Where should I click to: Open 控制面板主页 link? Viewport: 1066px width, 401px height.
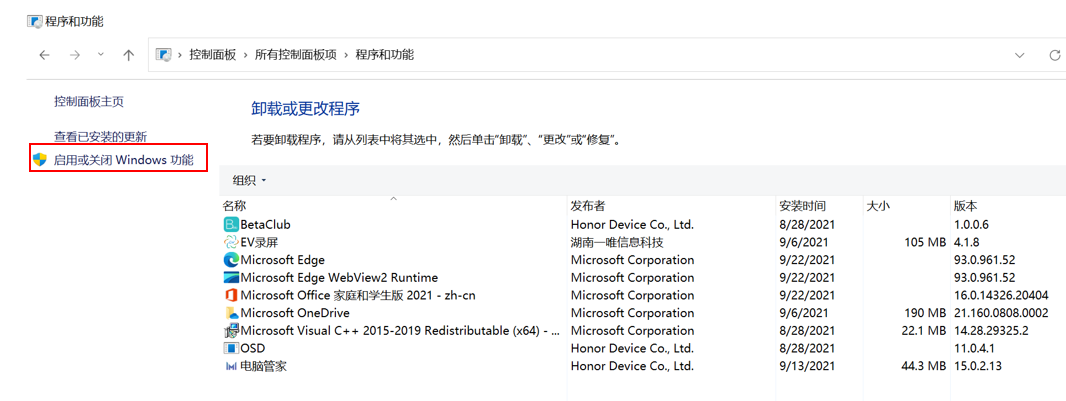[89, 102]
